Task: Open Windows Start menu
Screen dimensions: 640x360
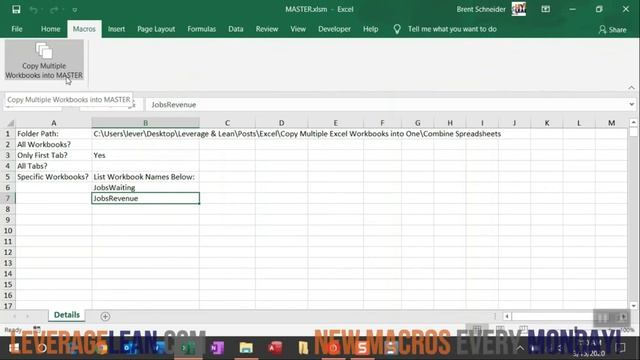Action: pyautogui.click(x=14, y=348)
